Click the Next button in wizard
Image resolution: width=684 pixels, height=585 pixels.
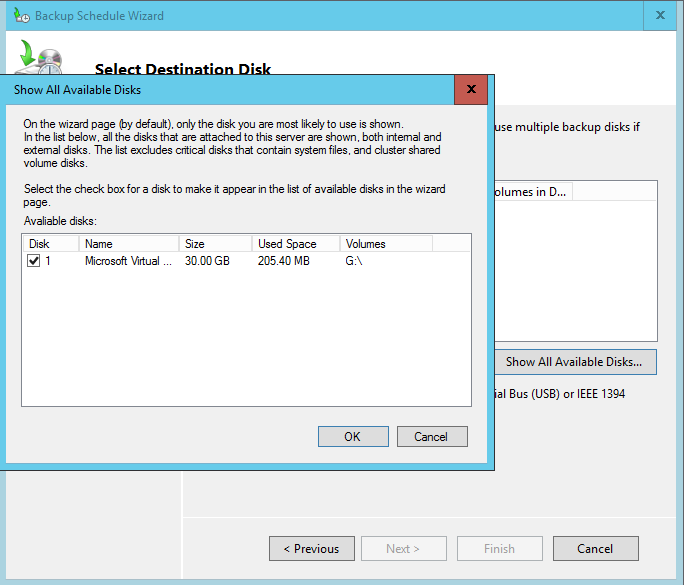(x=403, y=548)
